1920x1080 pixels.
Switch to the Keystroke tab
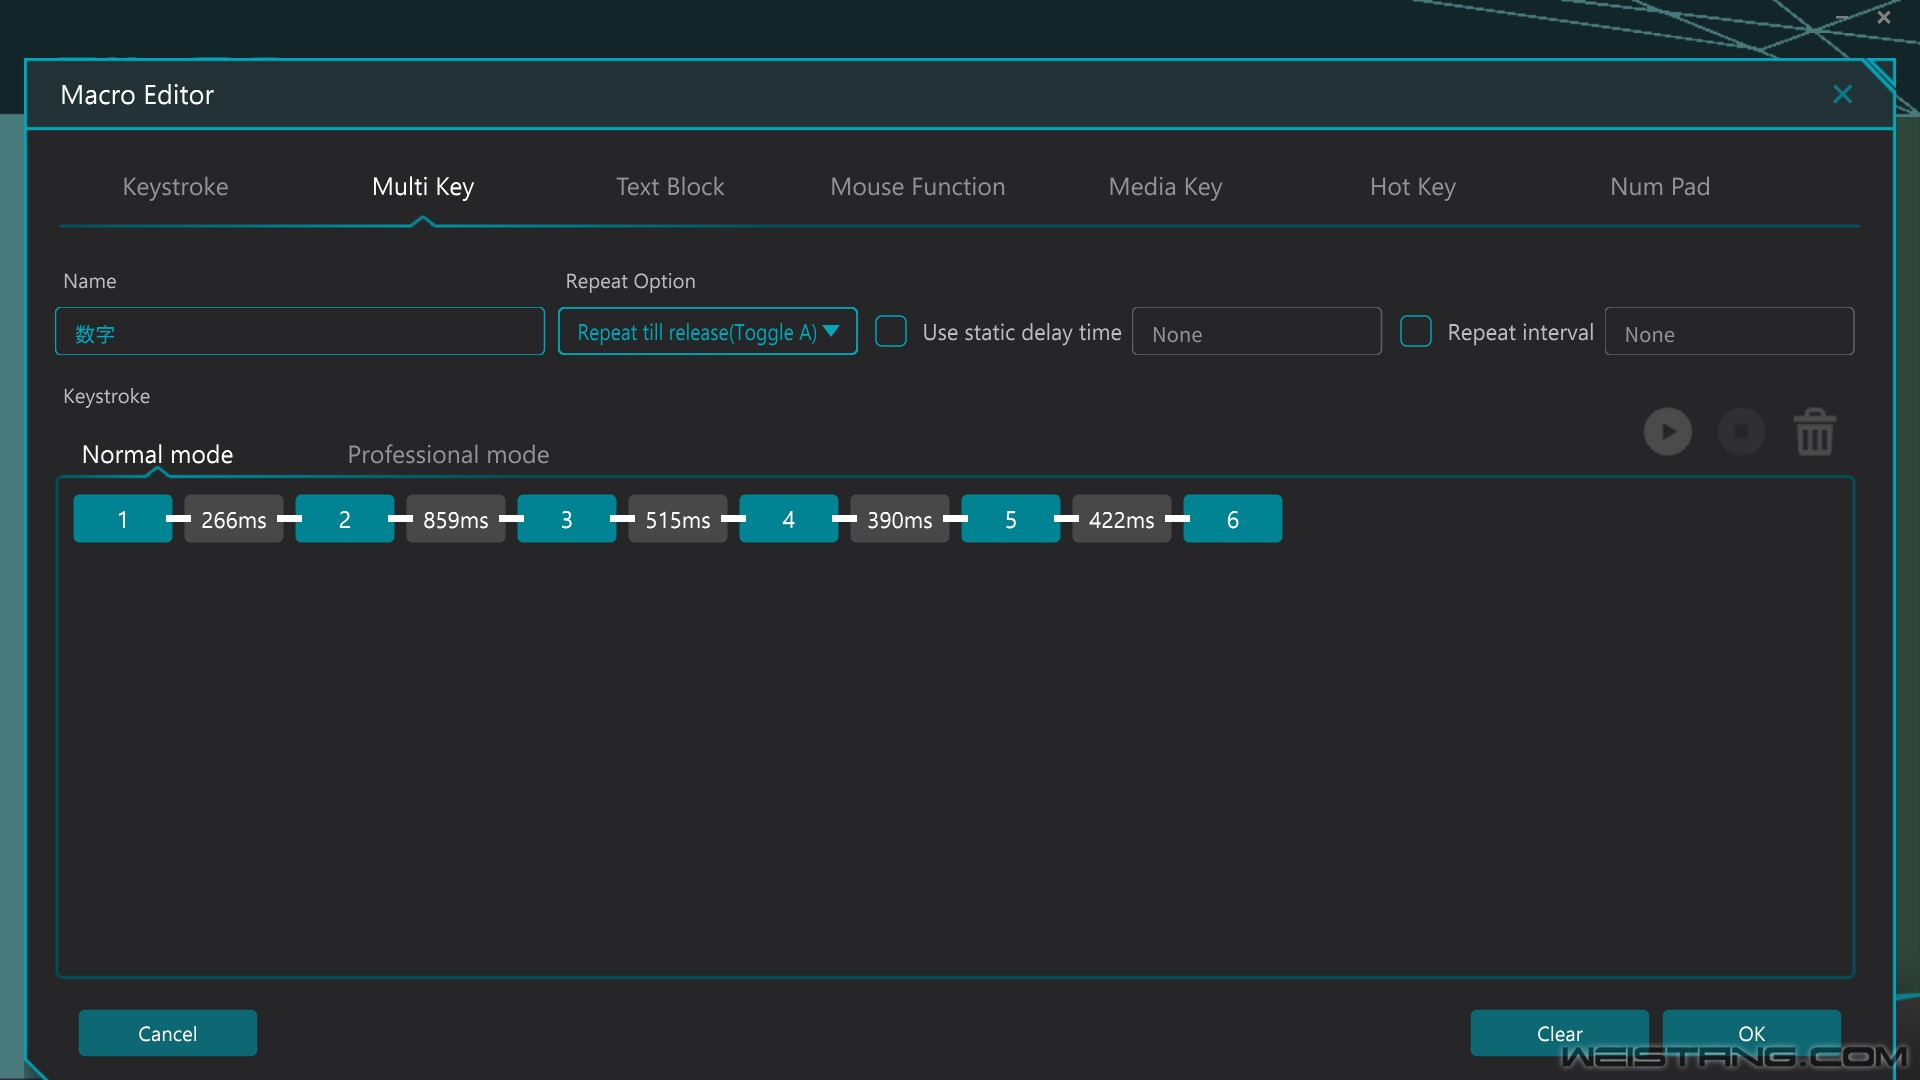click(175, 187)
